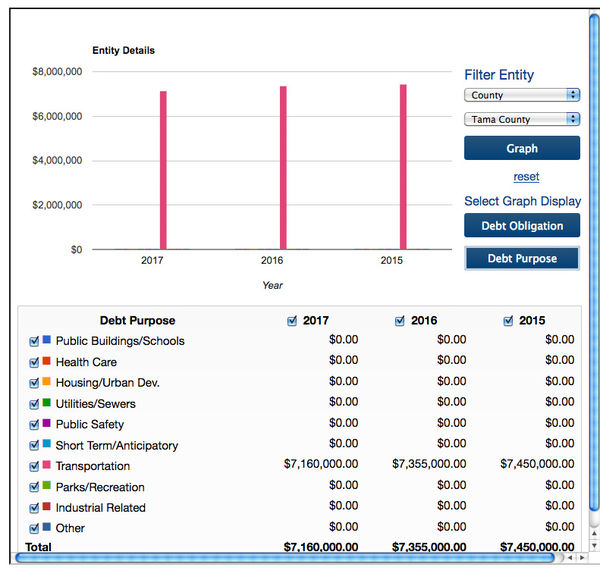Image resolution: width=600 pixels, height=580 pixels.
Task: Uncheck the 2017 year column checkbox
Action: 292,321
